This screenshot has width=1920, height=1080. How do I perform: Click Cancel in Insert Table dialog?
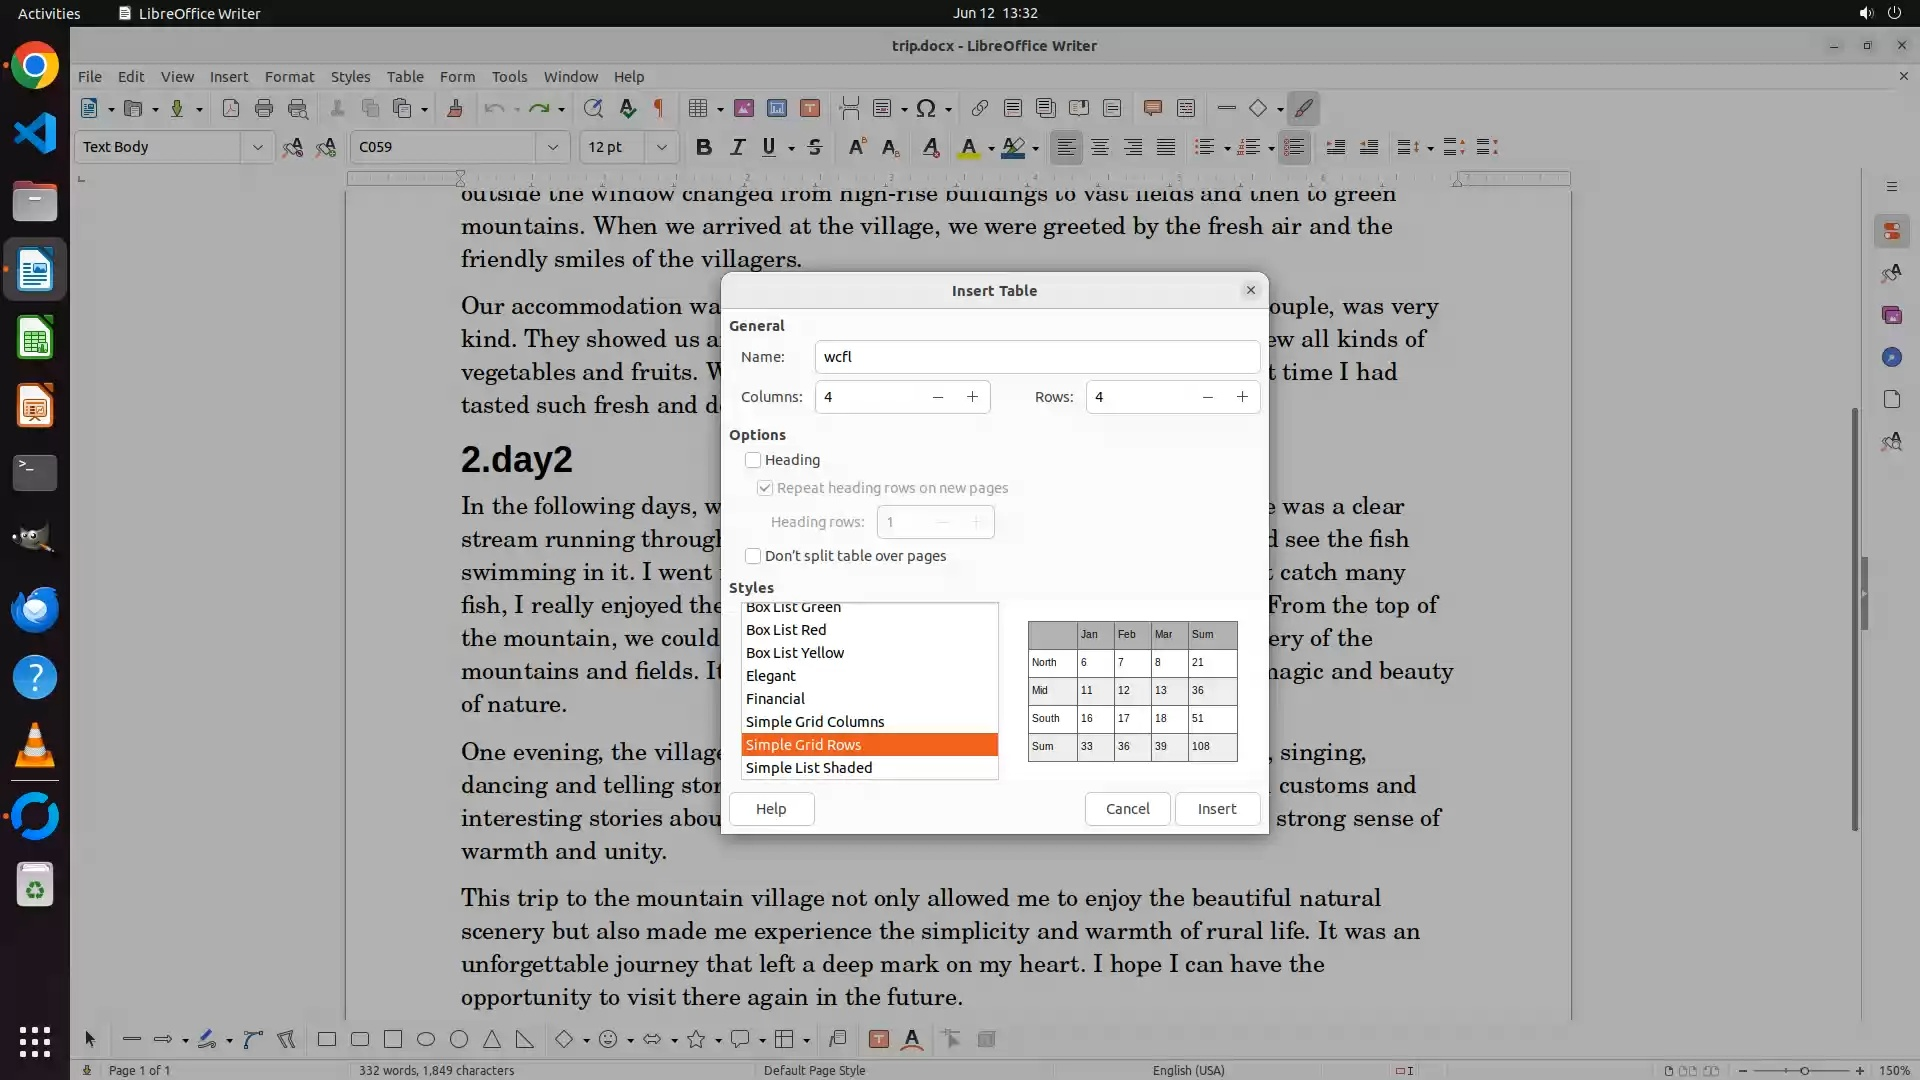point(1127,809)
